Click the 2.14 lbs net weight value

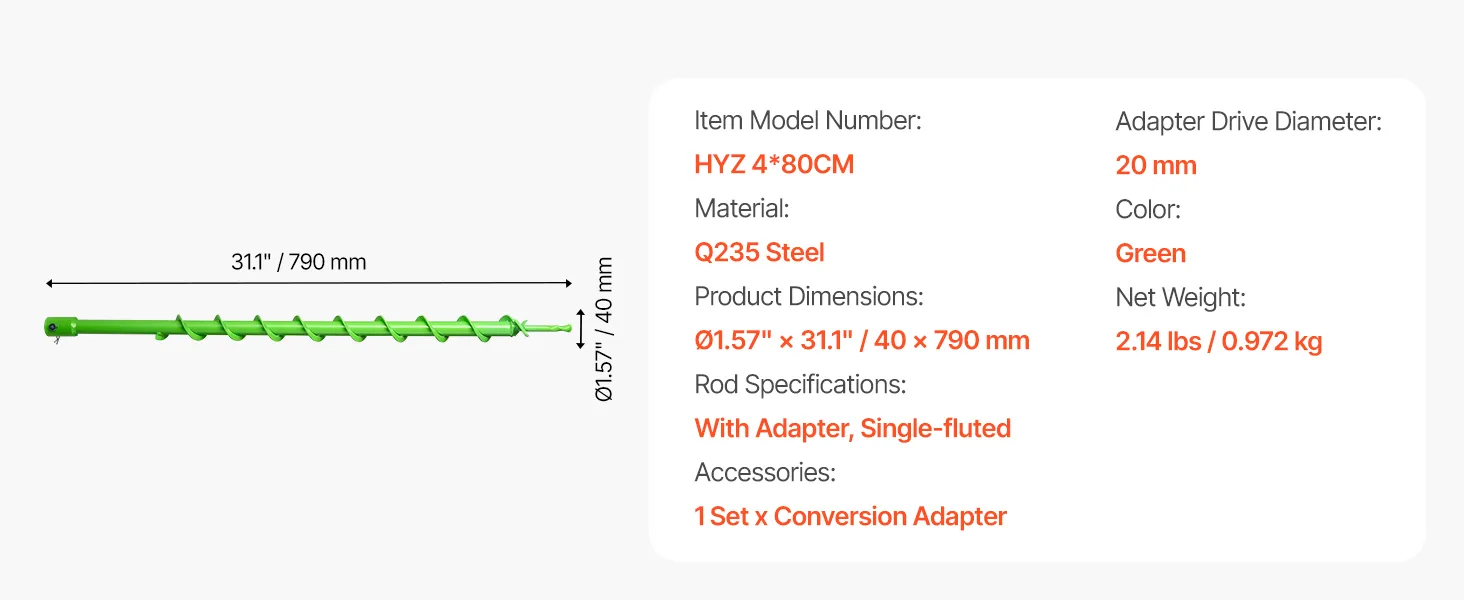(x=1219, y=341)
